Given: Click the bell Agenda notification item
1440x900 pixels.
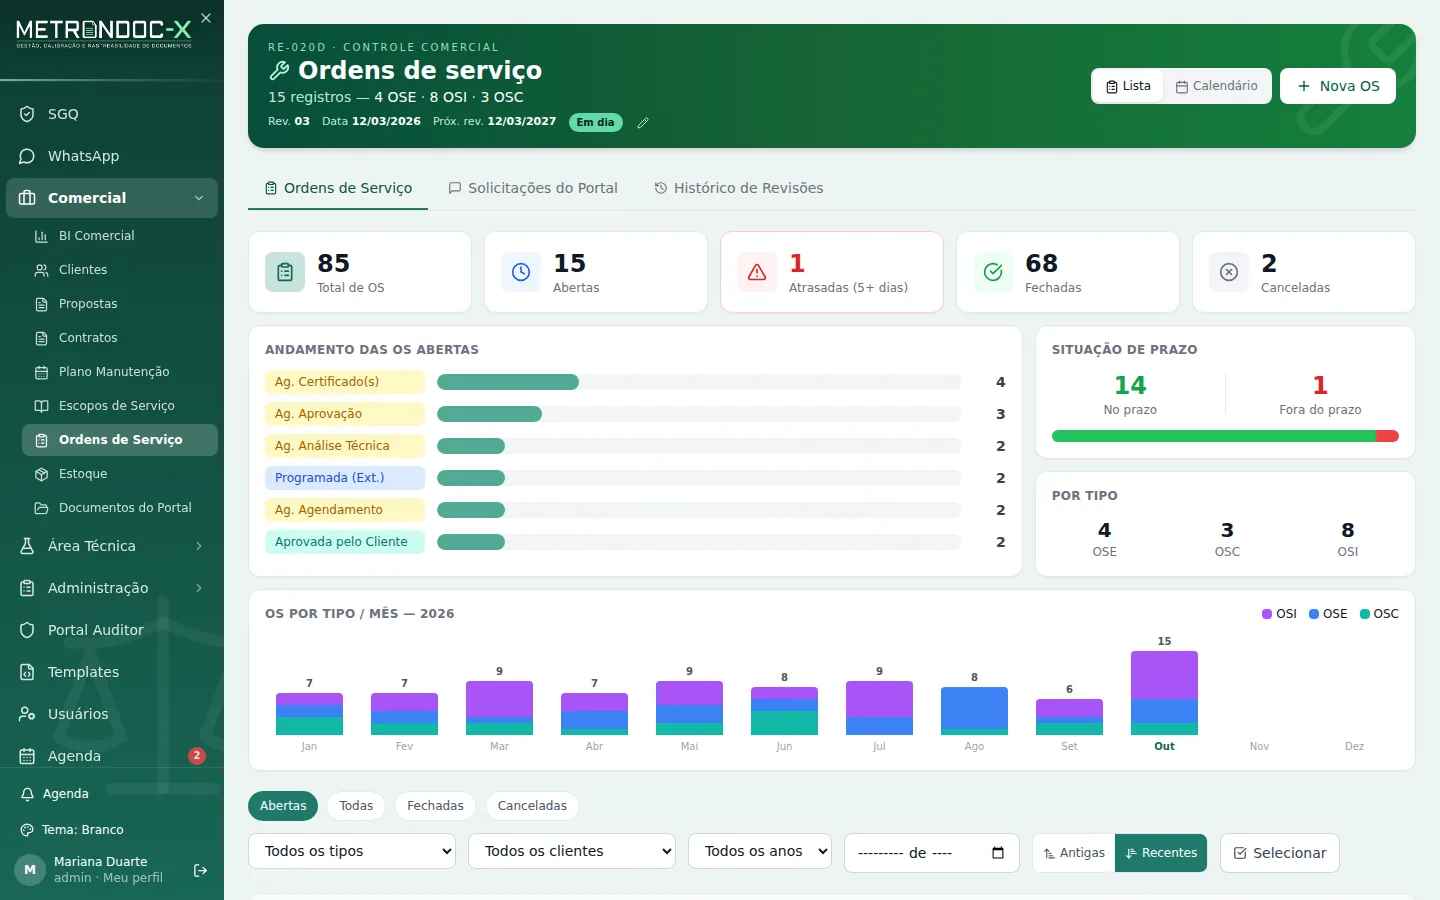Looking at the screenshot, I should (112, 794).
